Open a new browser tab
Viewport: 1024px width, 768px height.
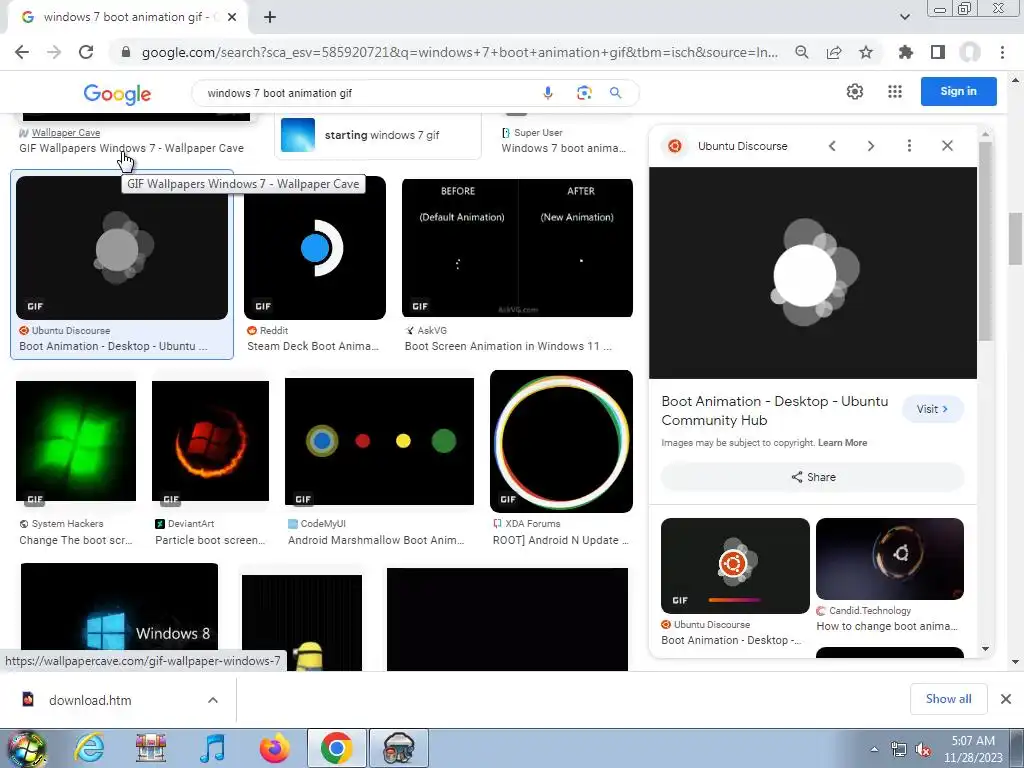tap(270, 17)
